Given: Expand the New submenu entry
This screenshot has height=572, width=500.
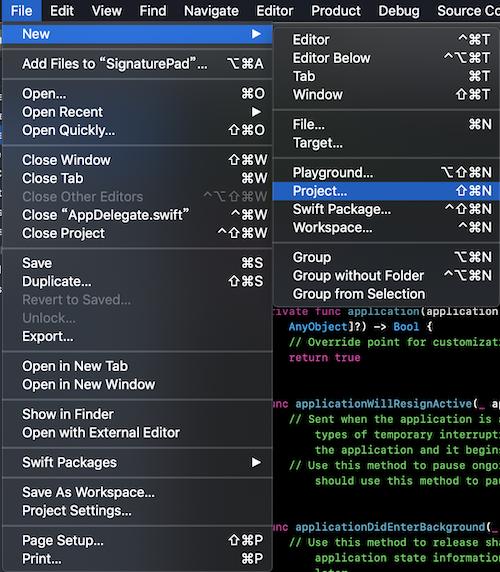Looking at the screenshot, I should click(x=137, y=34).
